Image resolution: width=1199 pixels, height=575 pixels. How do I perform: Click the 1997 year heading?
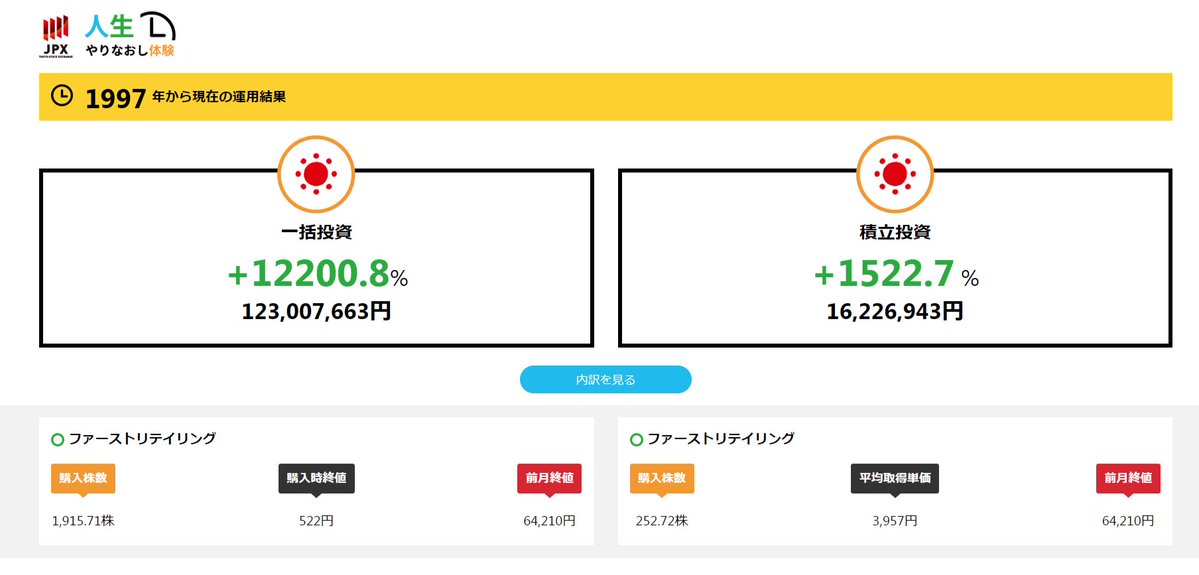click(115, 98)
